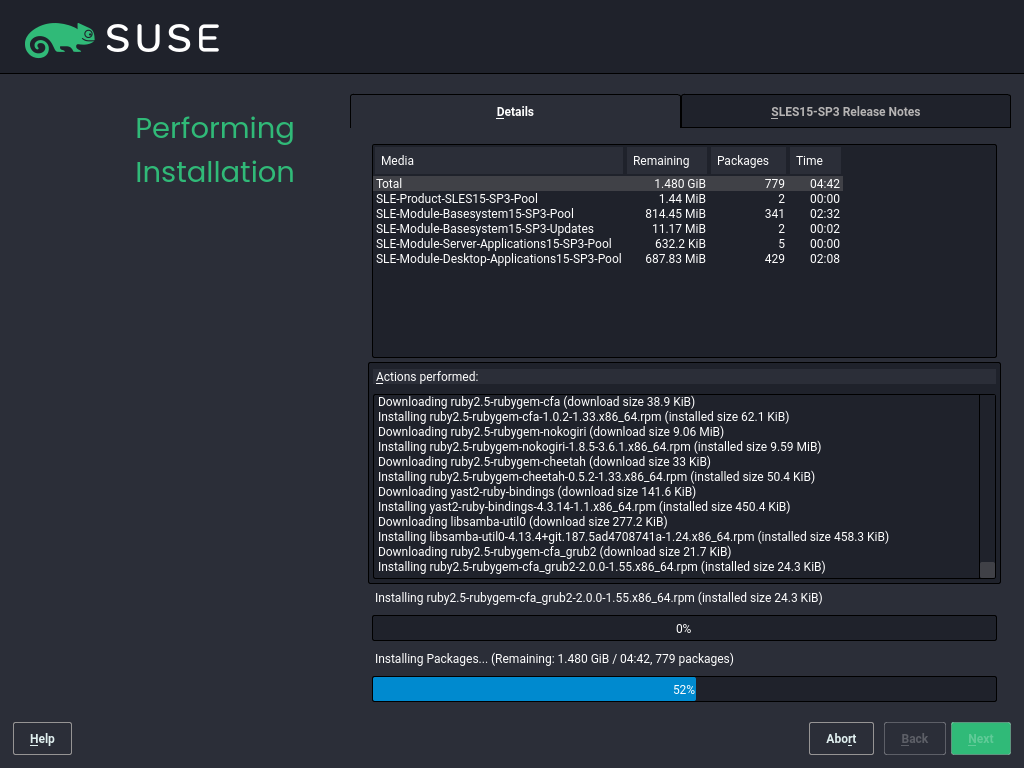Image resolution: width=1024 pixels, height=768 pixels.
Task: Open the SLES15-SP3 Release Notes tab
Action: click(x=845, y=112)
